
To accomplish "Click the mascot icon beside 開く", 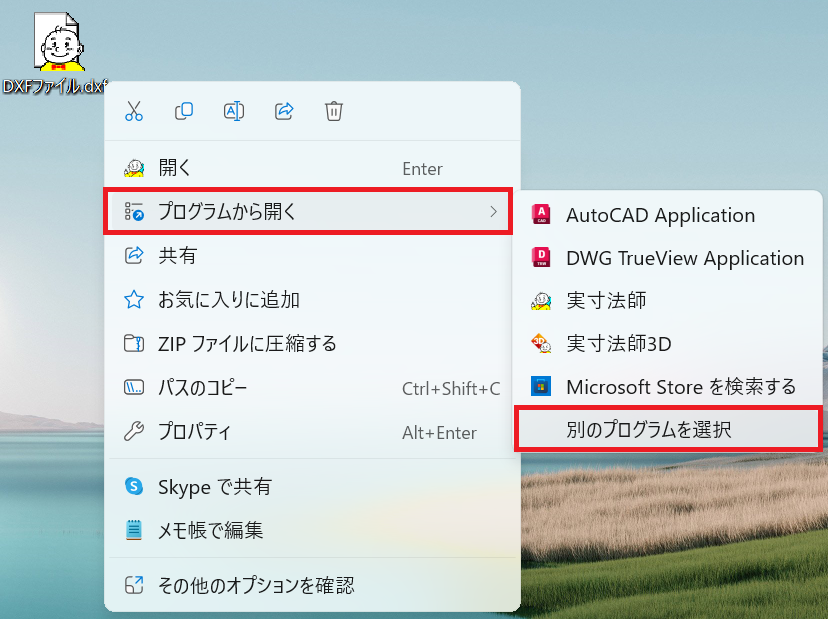I will [x=134, y=167].
